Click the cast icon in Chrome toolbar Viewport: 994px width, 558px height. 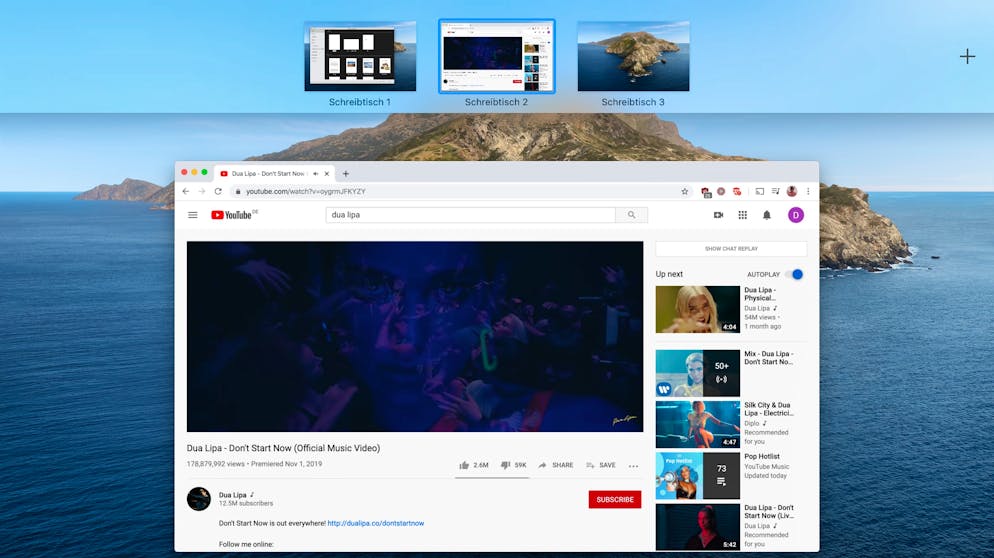click(x=759, y=191)
